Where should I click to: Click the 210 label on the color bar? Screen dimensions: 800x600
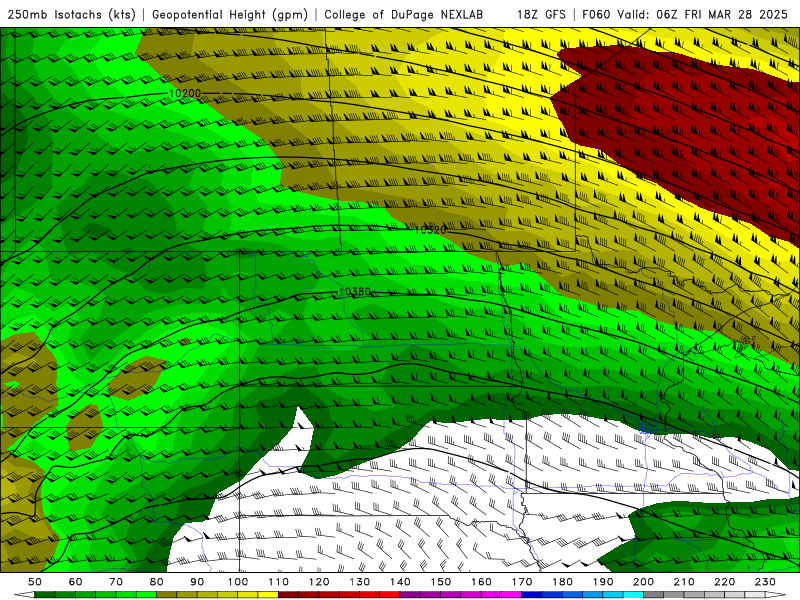(684, 582)
